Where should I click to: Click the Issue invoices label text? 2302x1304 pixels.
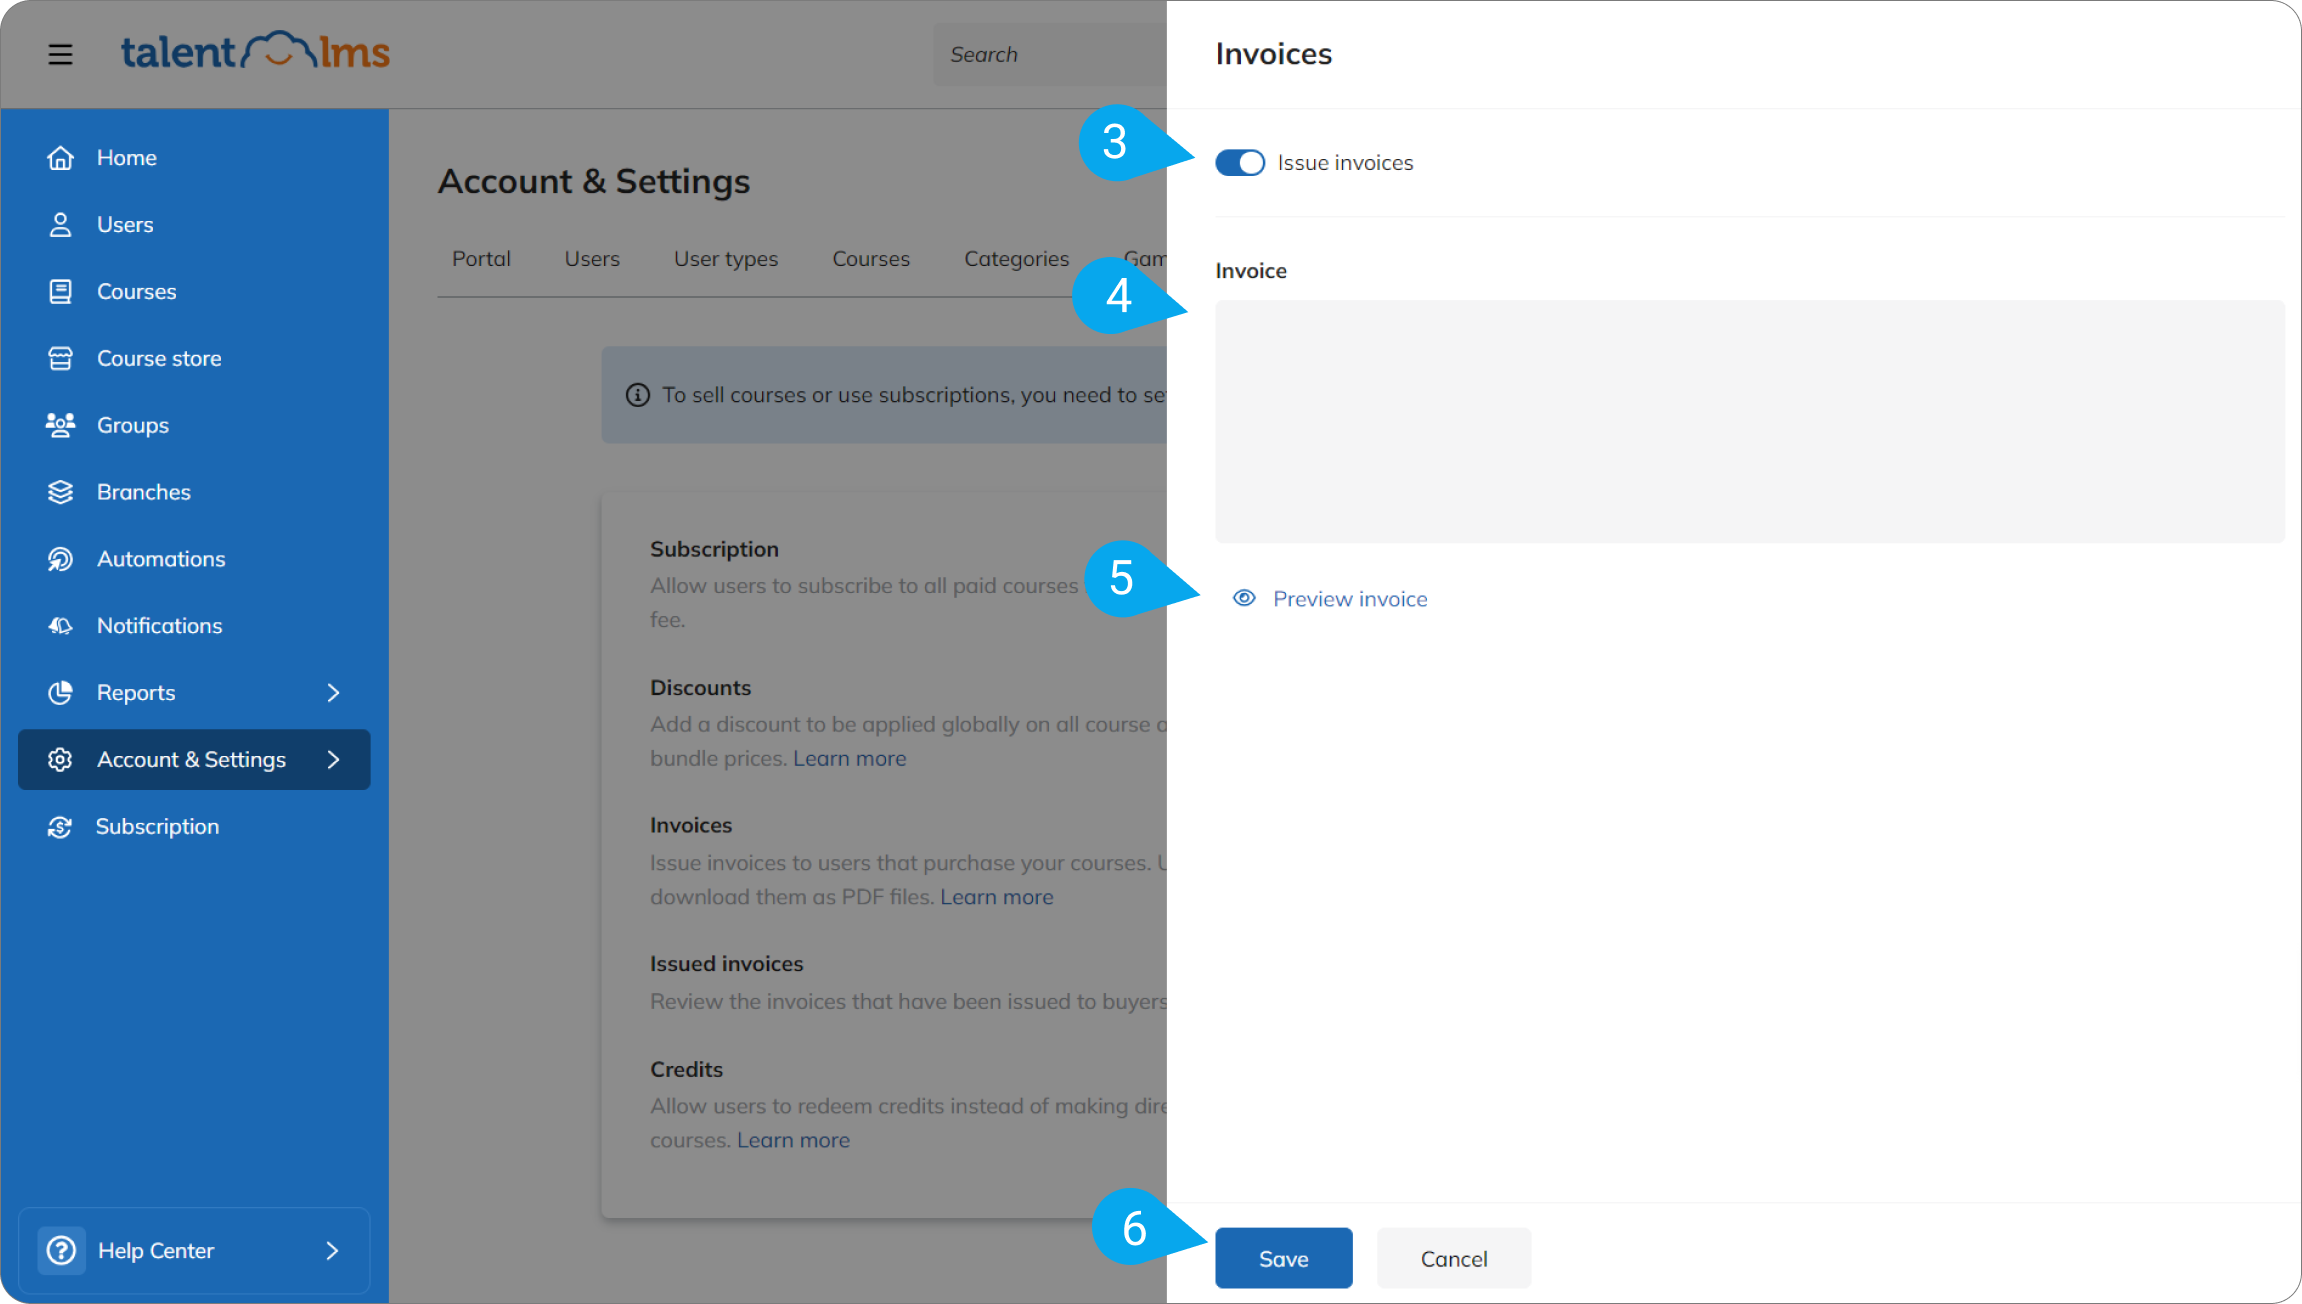pyautogui.click(x=1345, y=163)
